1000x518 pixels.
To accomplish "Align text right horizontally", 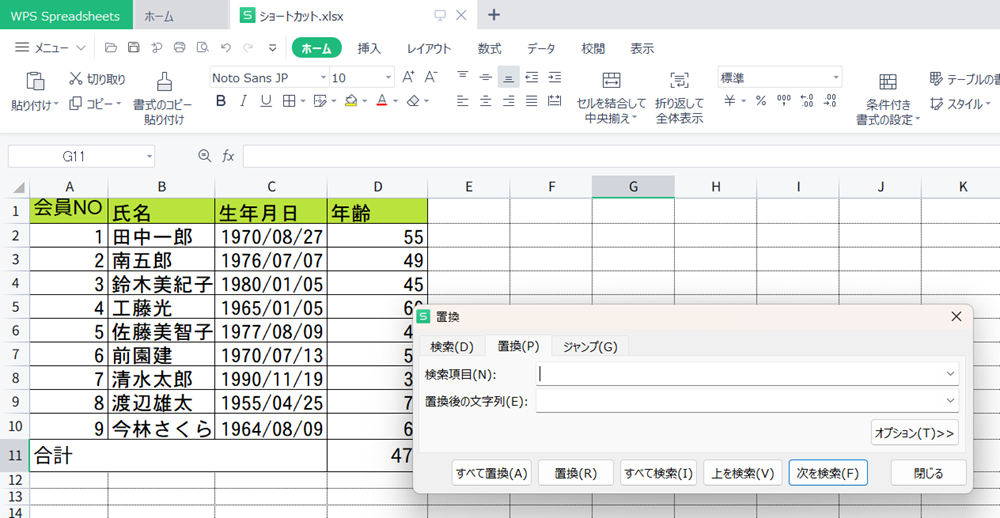I will (x=509, y=101).
